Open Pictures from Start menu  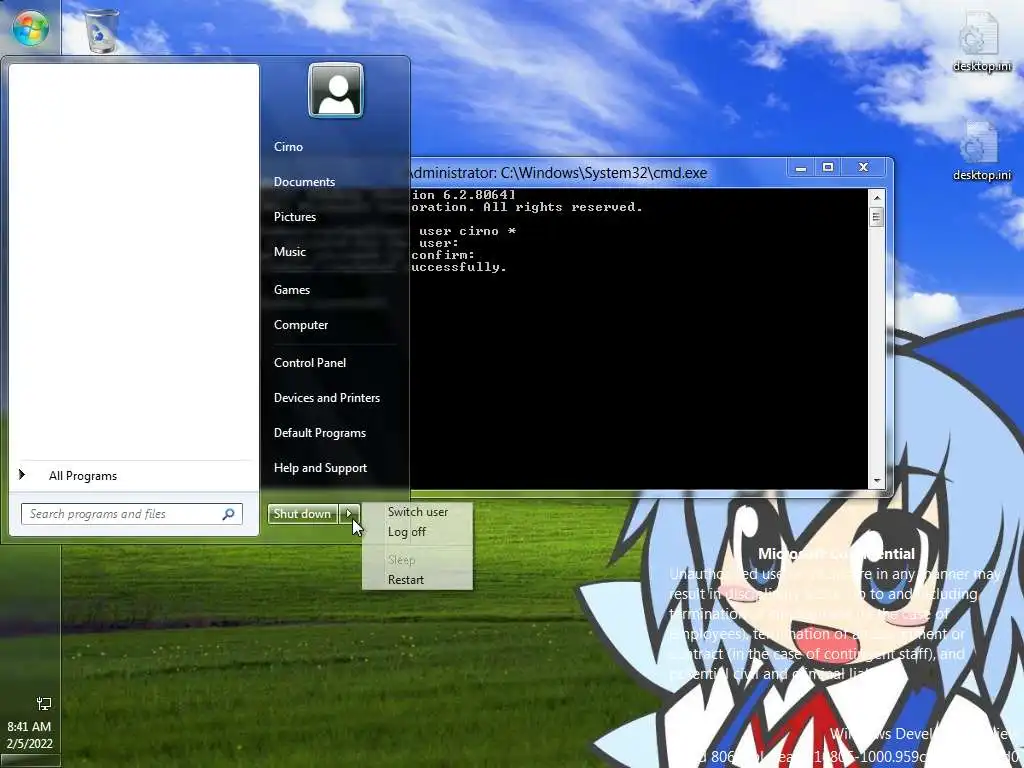pos(295,217)
